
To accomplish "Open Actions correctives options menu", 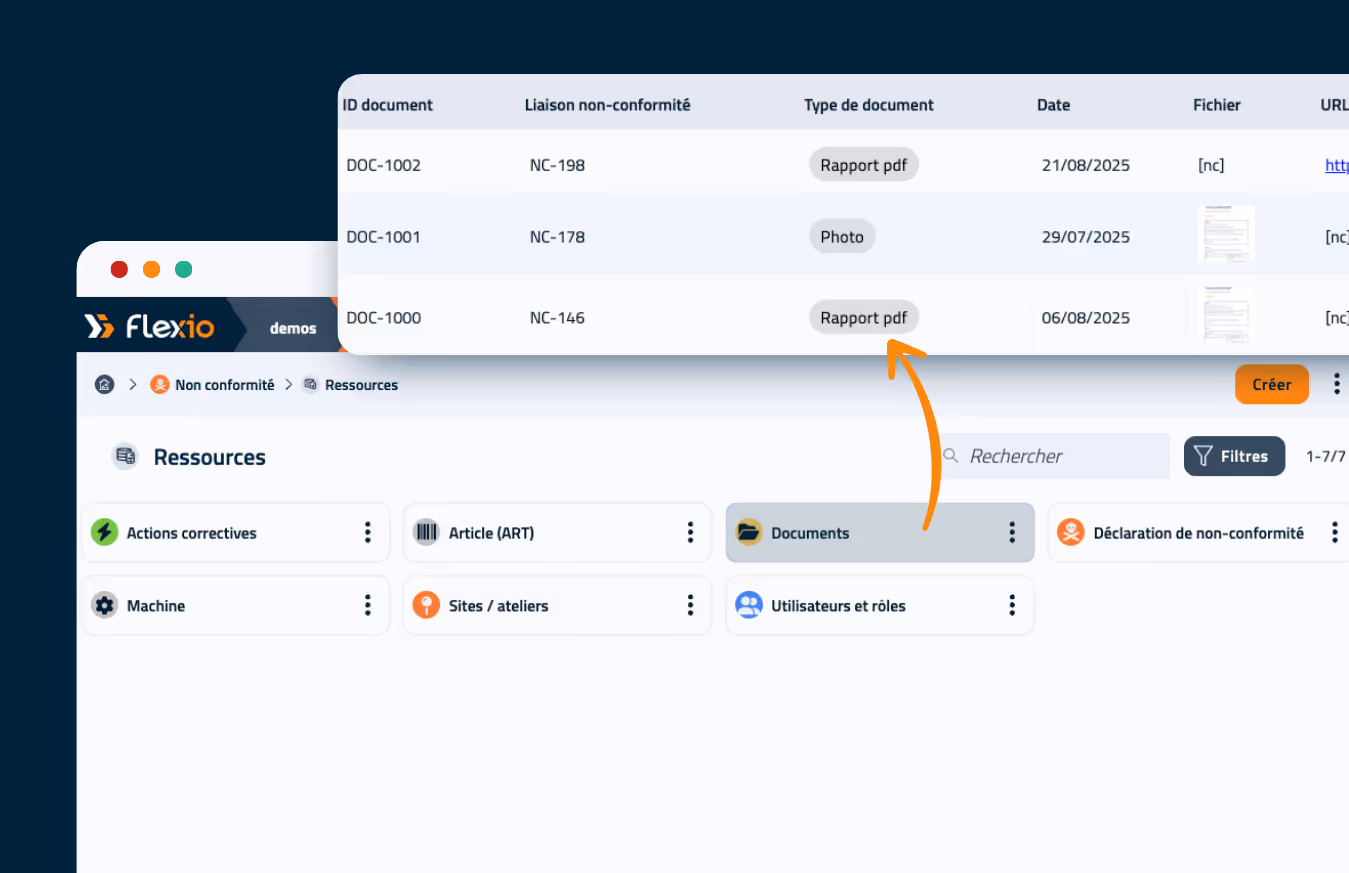I will (368, 532).
